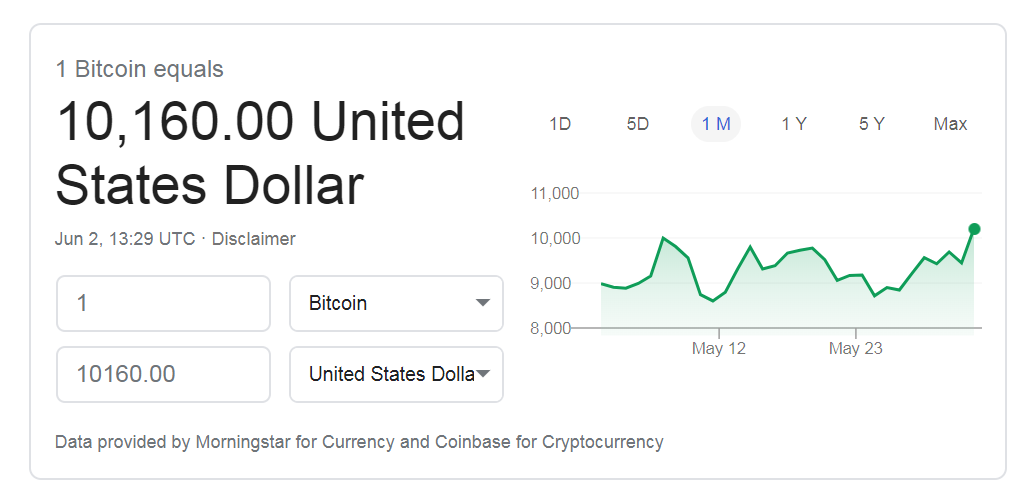Click the 10160.00 dollar amount field
This screenshot has width=1035, height=492.
(163, 374)
